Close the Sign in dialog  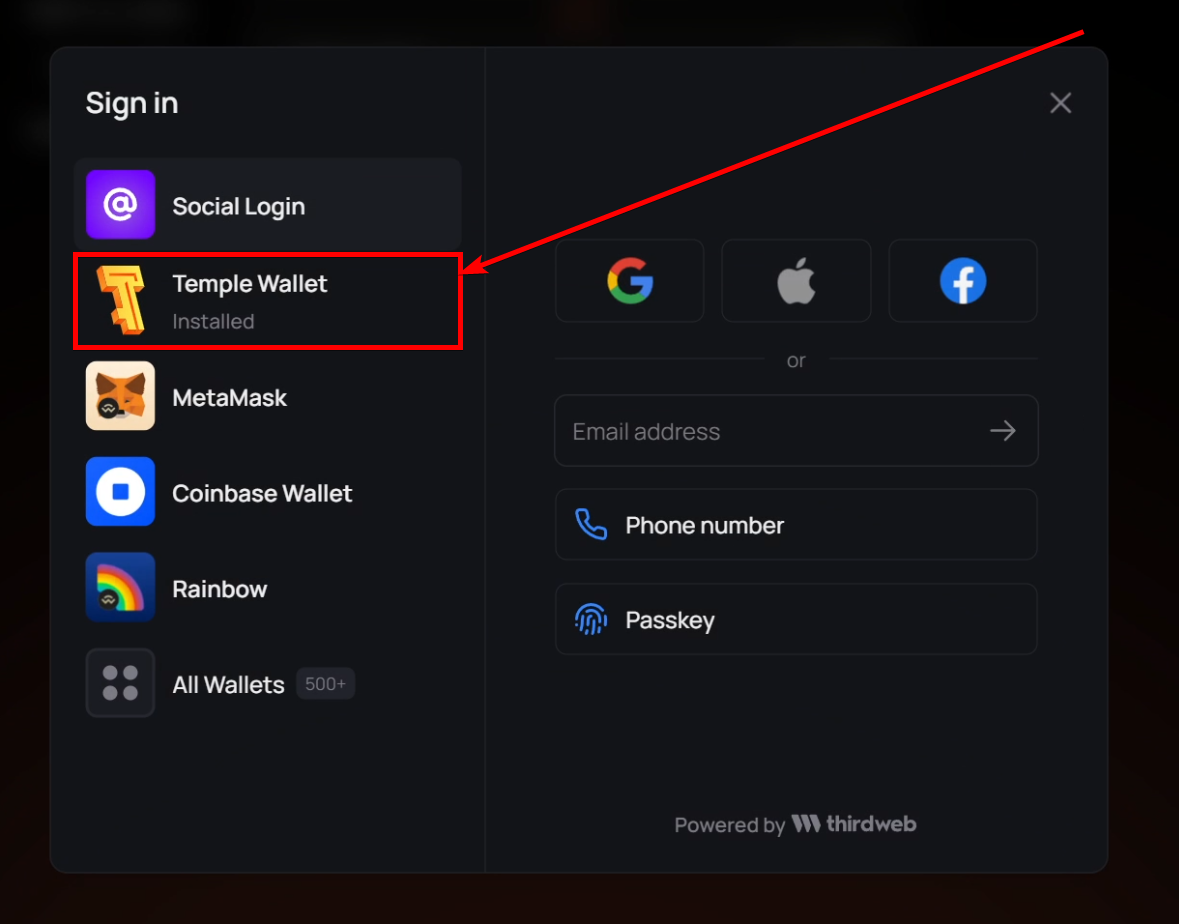(1060, 103)
